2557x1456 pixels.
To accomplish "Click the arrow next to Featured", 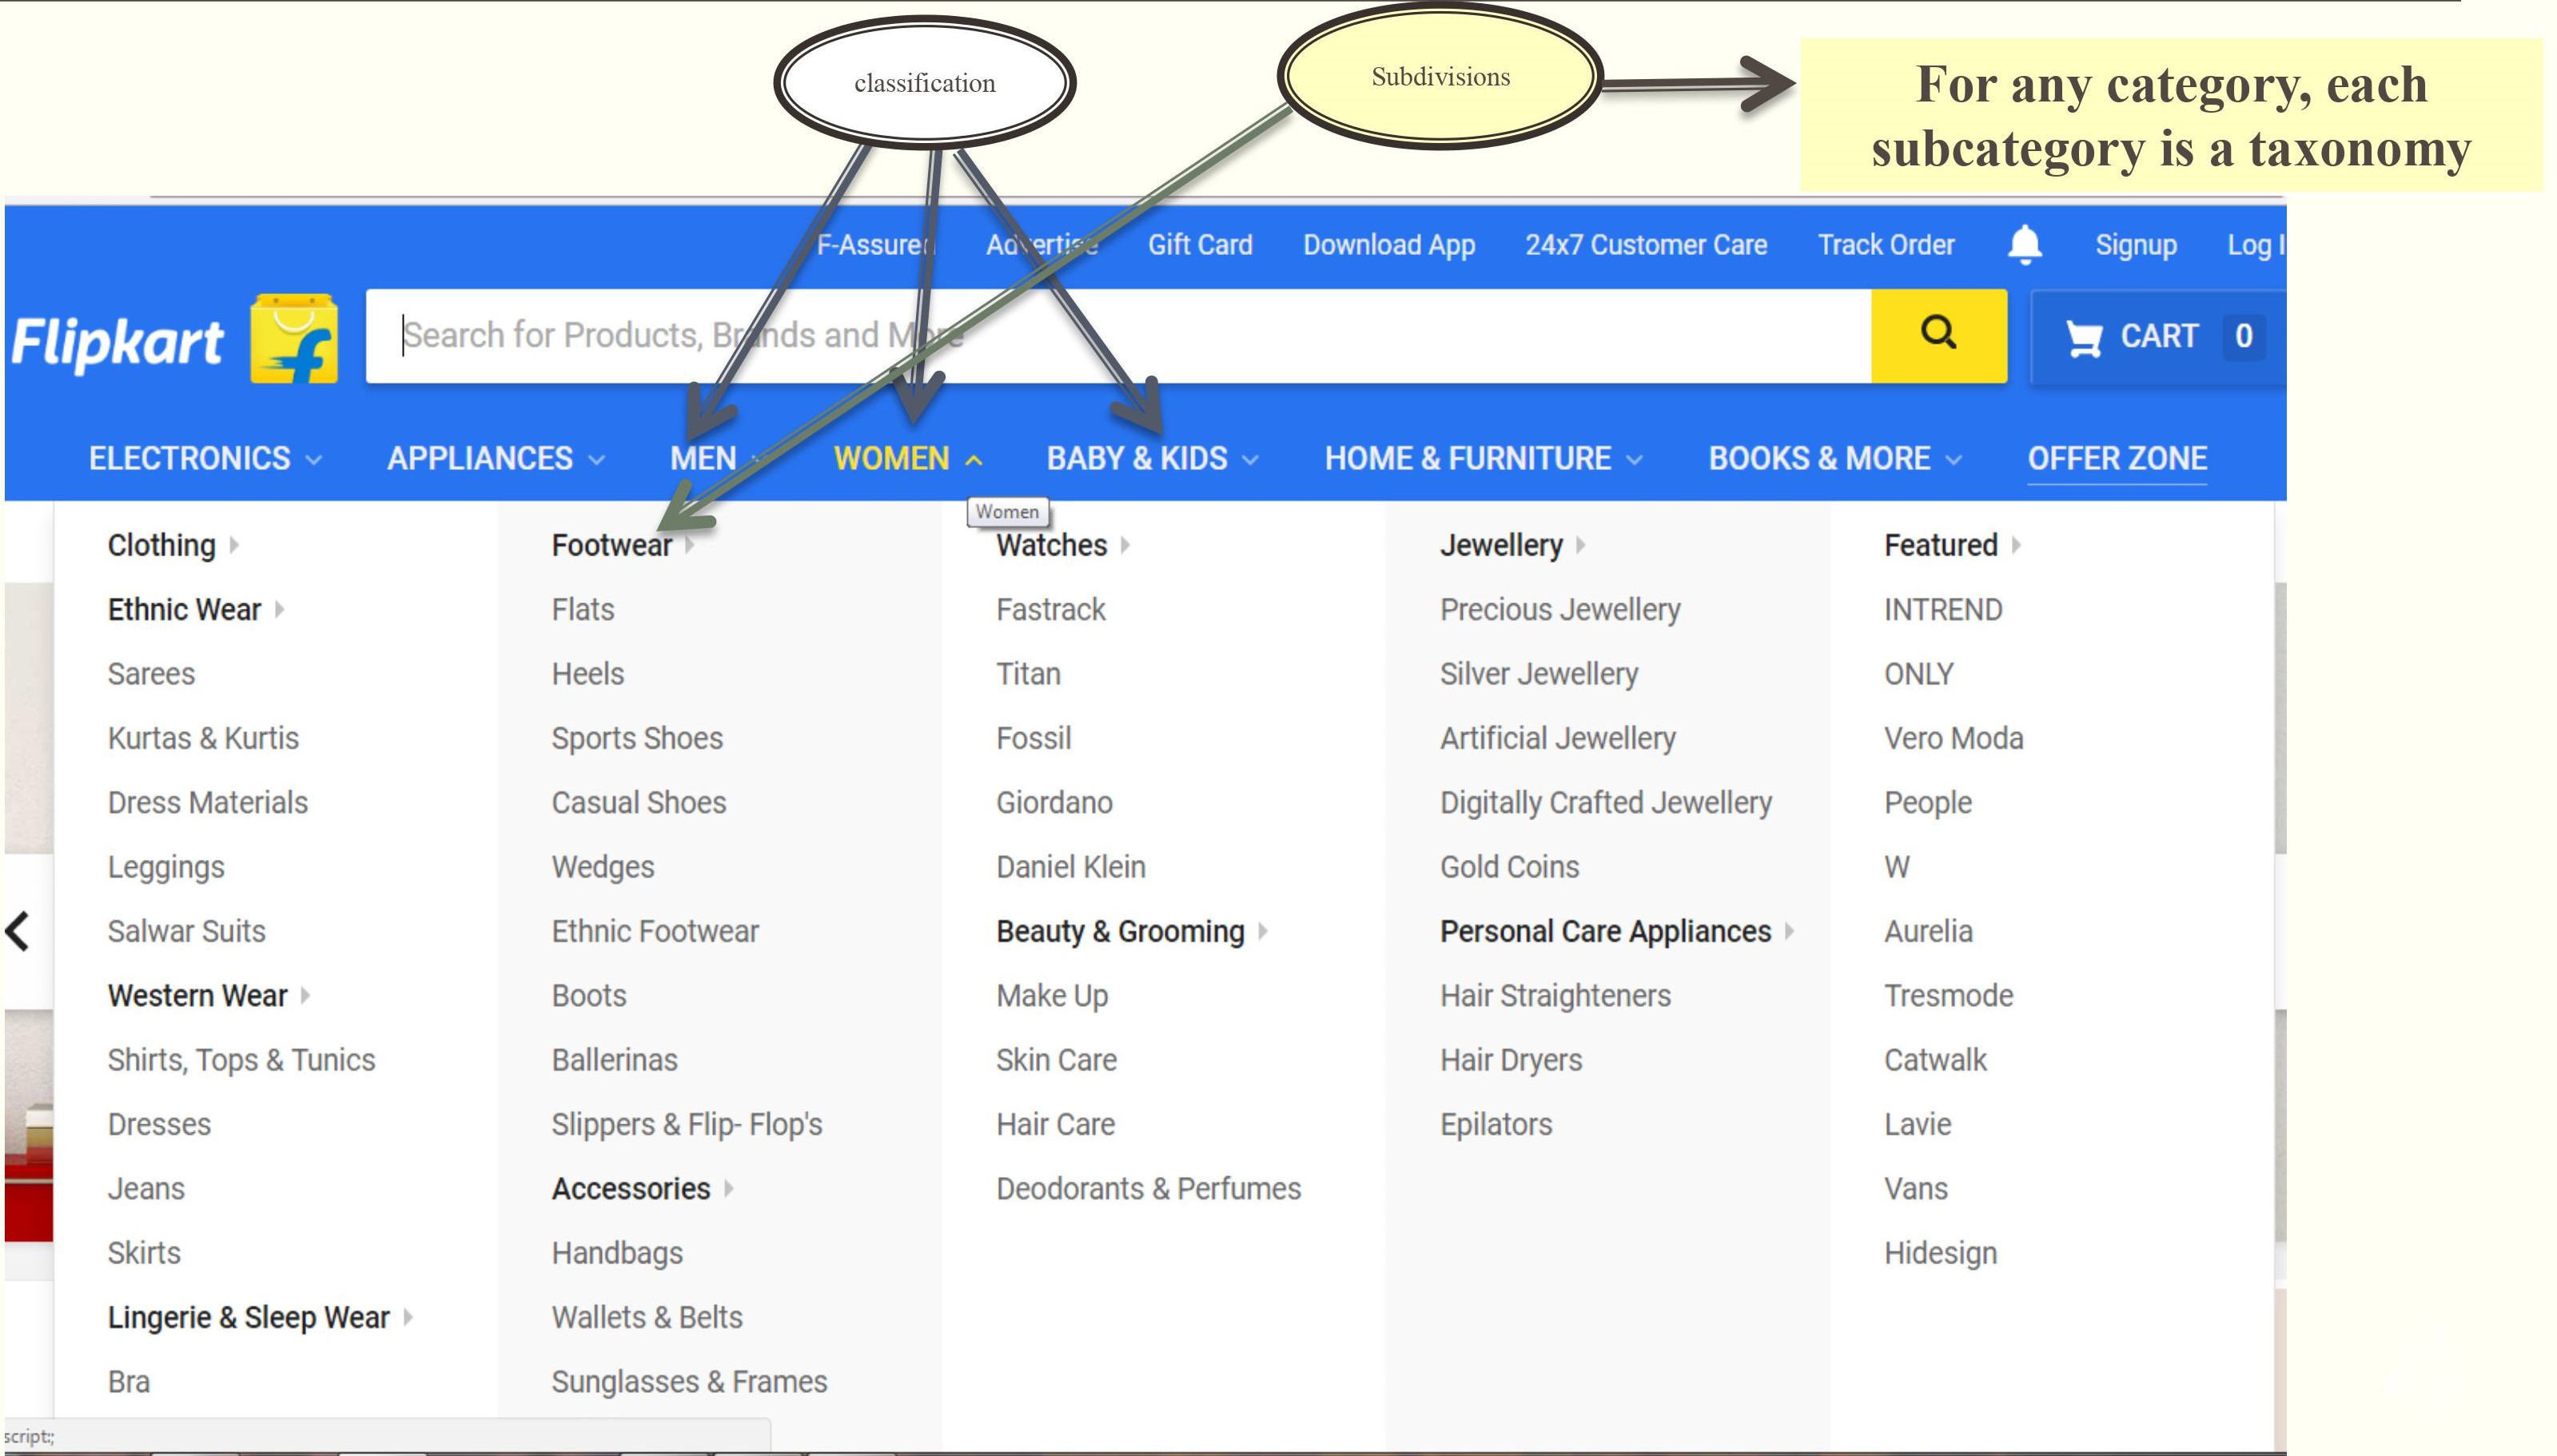I will coord(2016,545).
